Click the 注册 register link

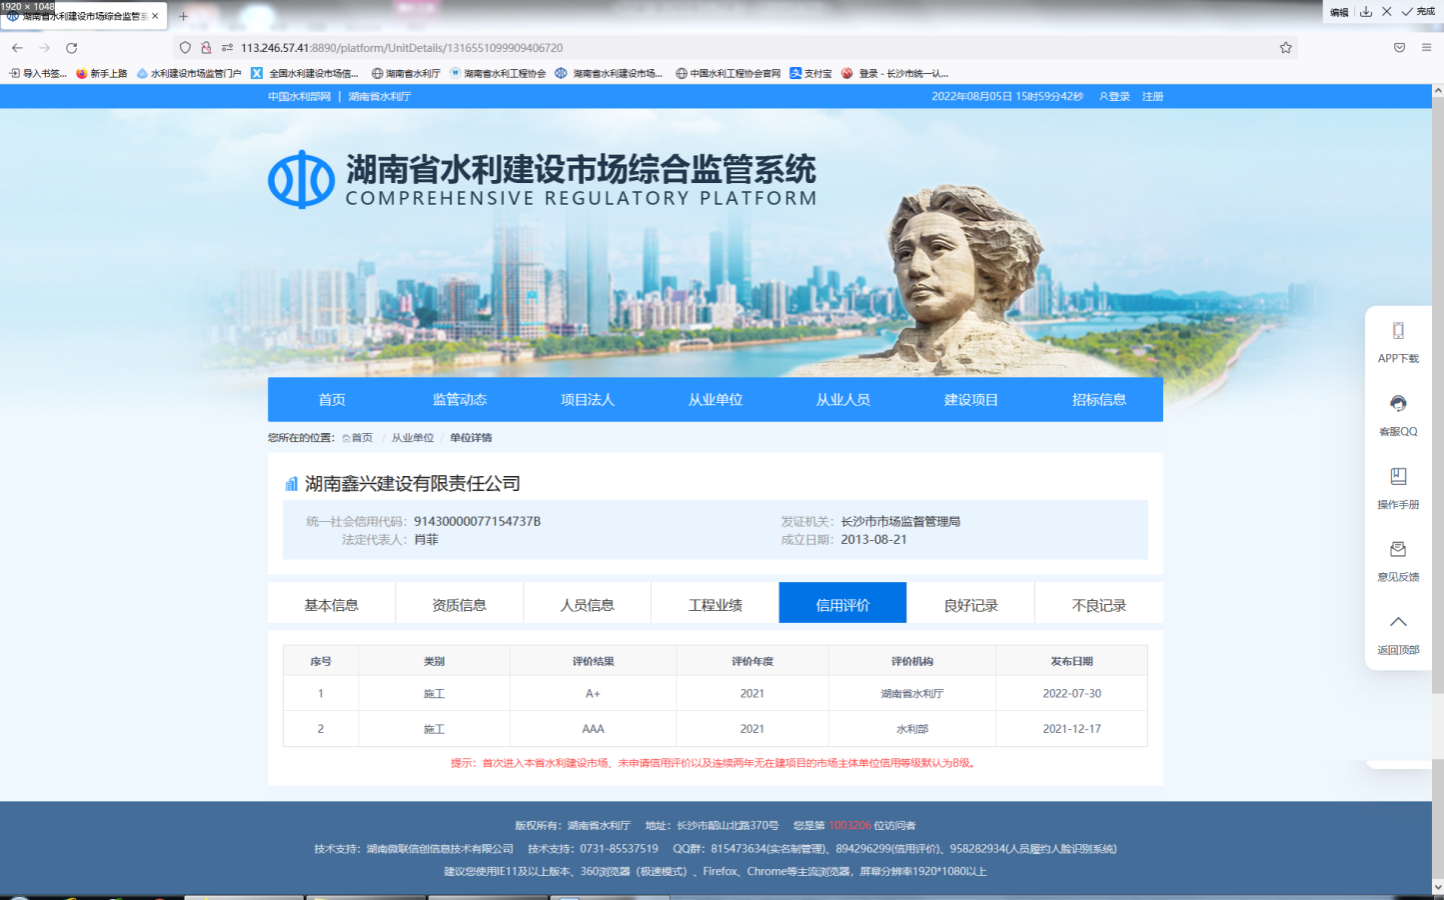click(x=1152, y=97)
